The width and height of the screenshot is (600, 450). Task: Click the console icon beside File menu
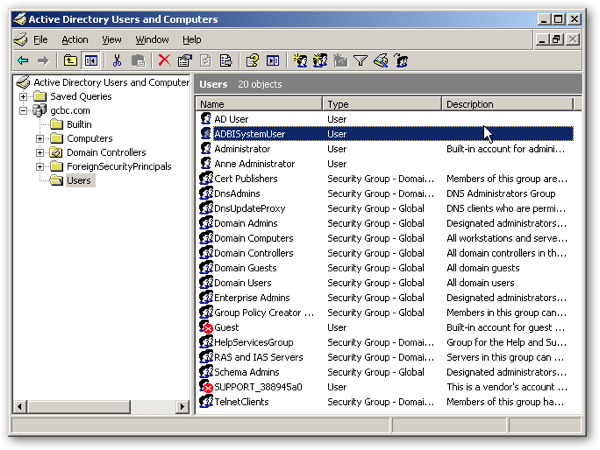(x=21, y=39)
